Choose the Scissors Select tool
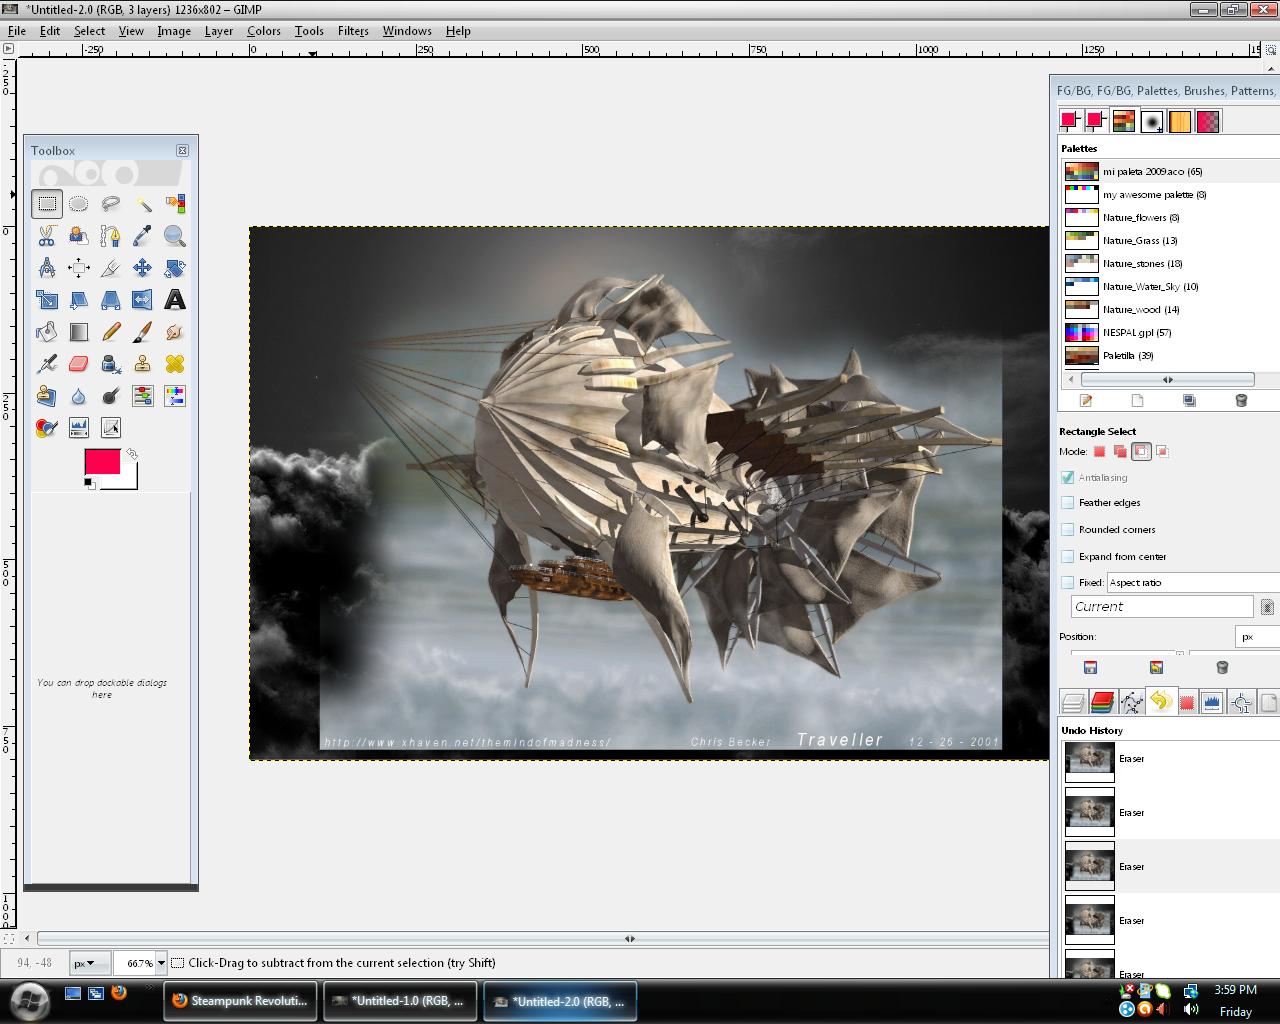1280x1024 pixels. 47,236
